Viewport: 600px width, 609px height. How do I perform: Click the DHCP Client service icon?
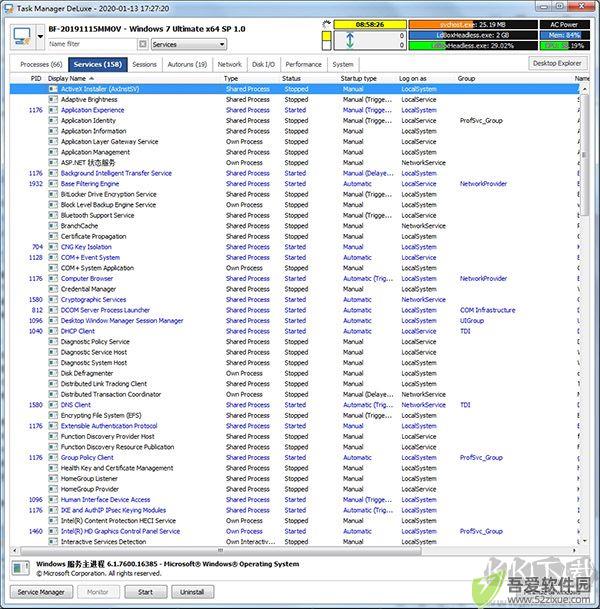click(x=53, y=331)
